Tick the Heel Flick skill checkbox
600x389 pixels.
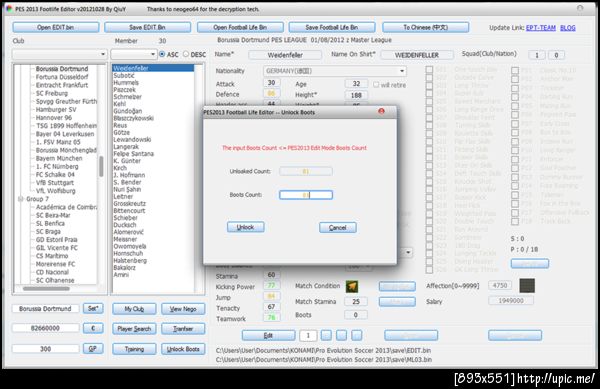[429, 205]
